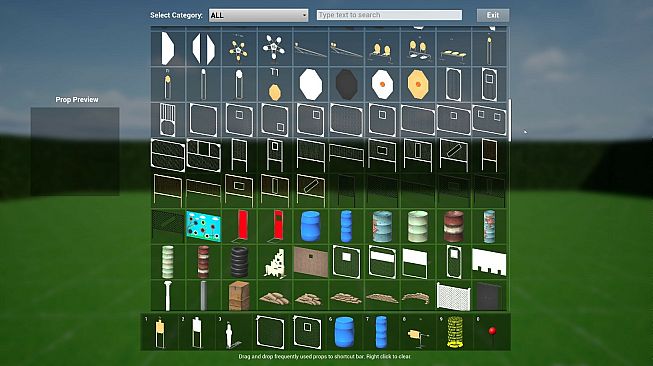Viewport: 653px width, 366px height.
Task: Select the single rusty brown barrel
Action: pos(454,227)
